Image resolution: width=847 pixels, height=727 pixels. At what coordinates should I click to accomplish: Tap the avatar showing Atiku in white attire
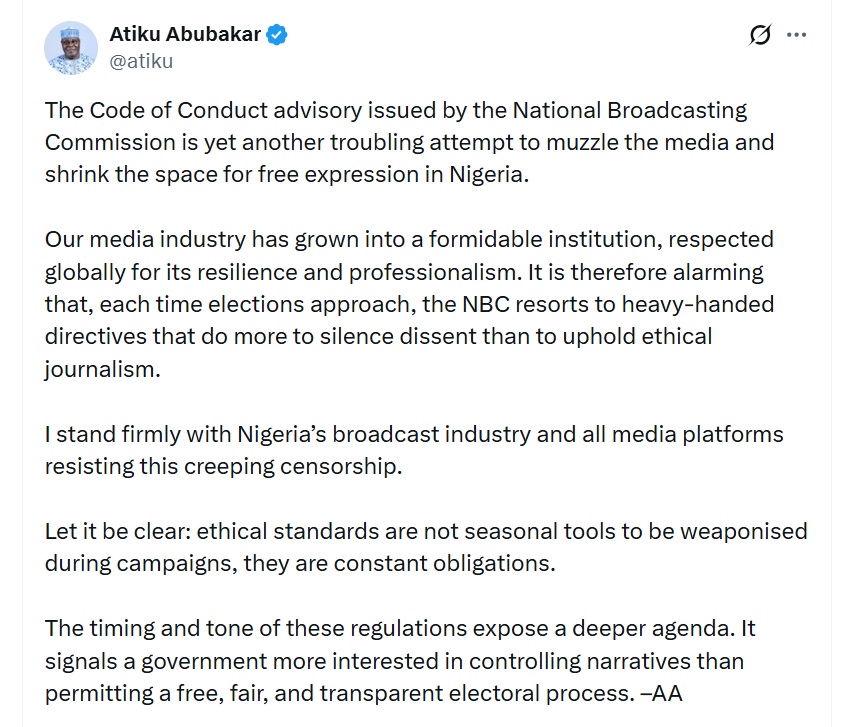click(70, 47)
